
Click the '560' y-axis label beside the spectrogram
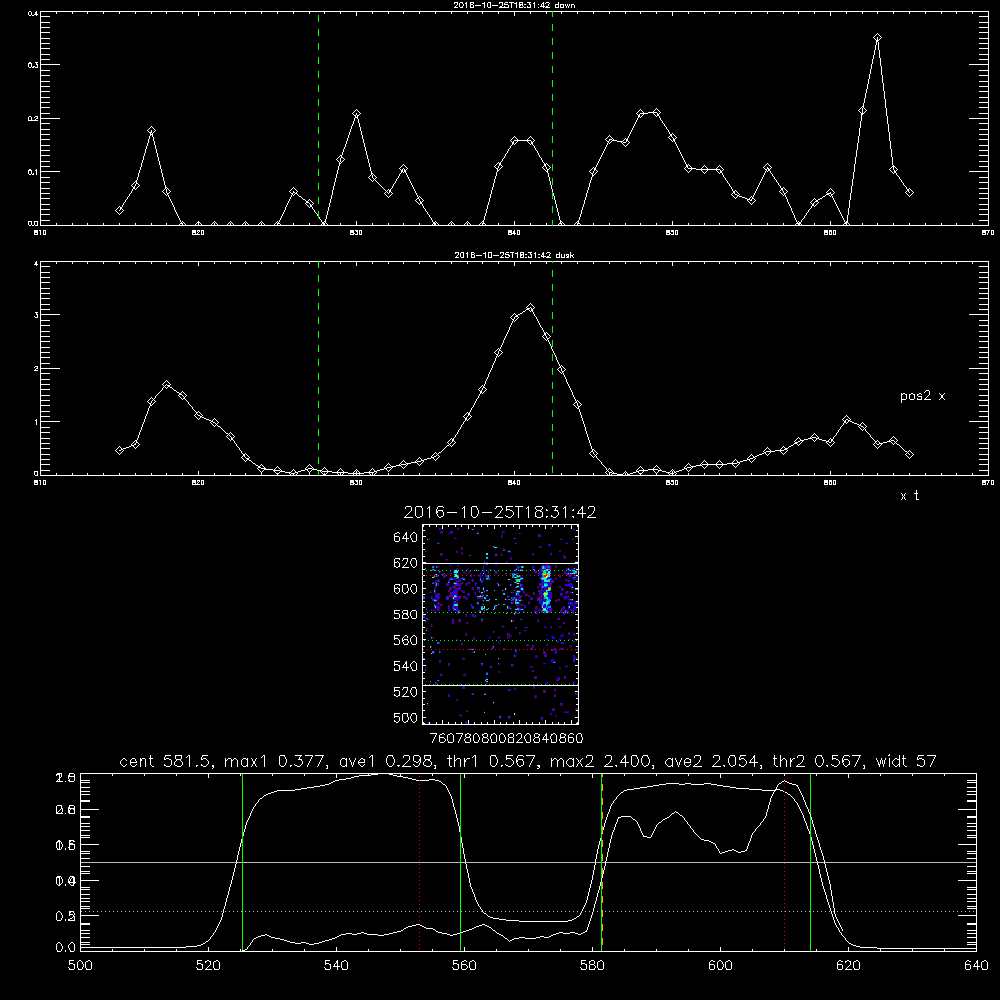coord(406,640)
